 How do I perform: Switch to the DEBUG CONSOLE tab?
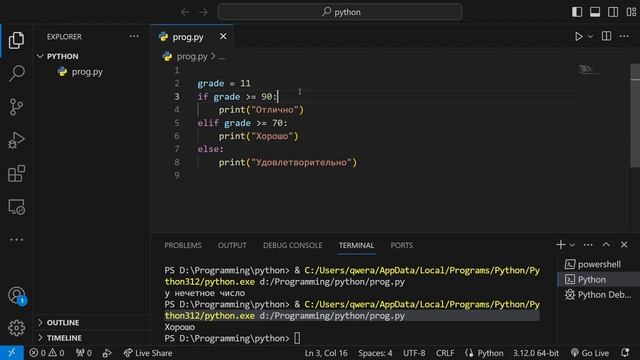[x=293, y=245]
